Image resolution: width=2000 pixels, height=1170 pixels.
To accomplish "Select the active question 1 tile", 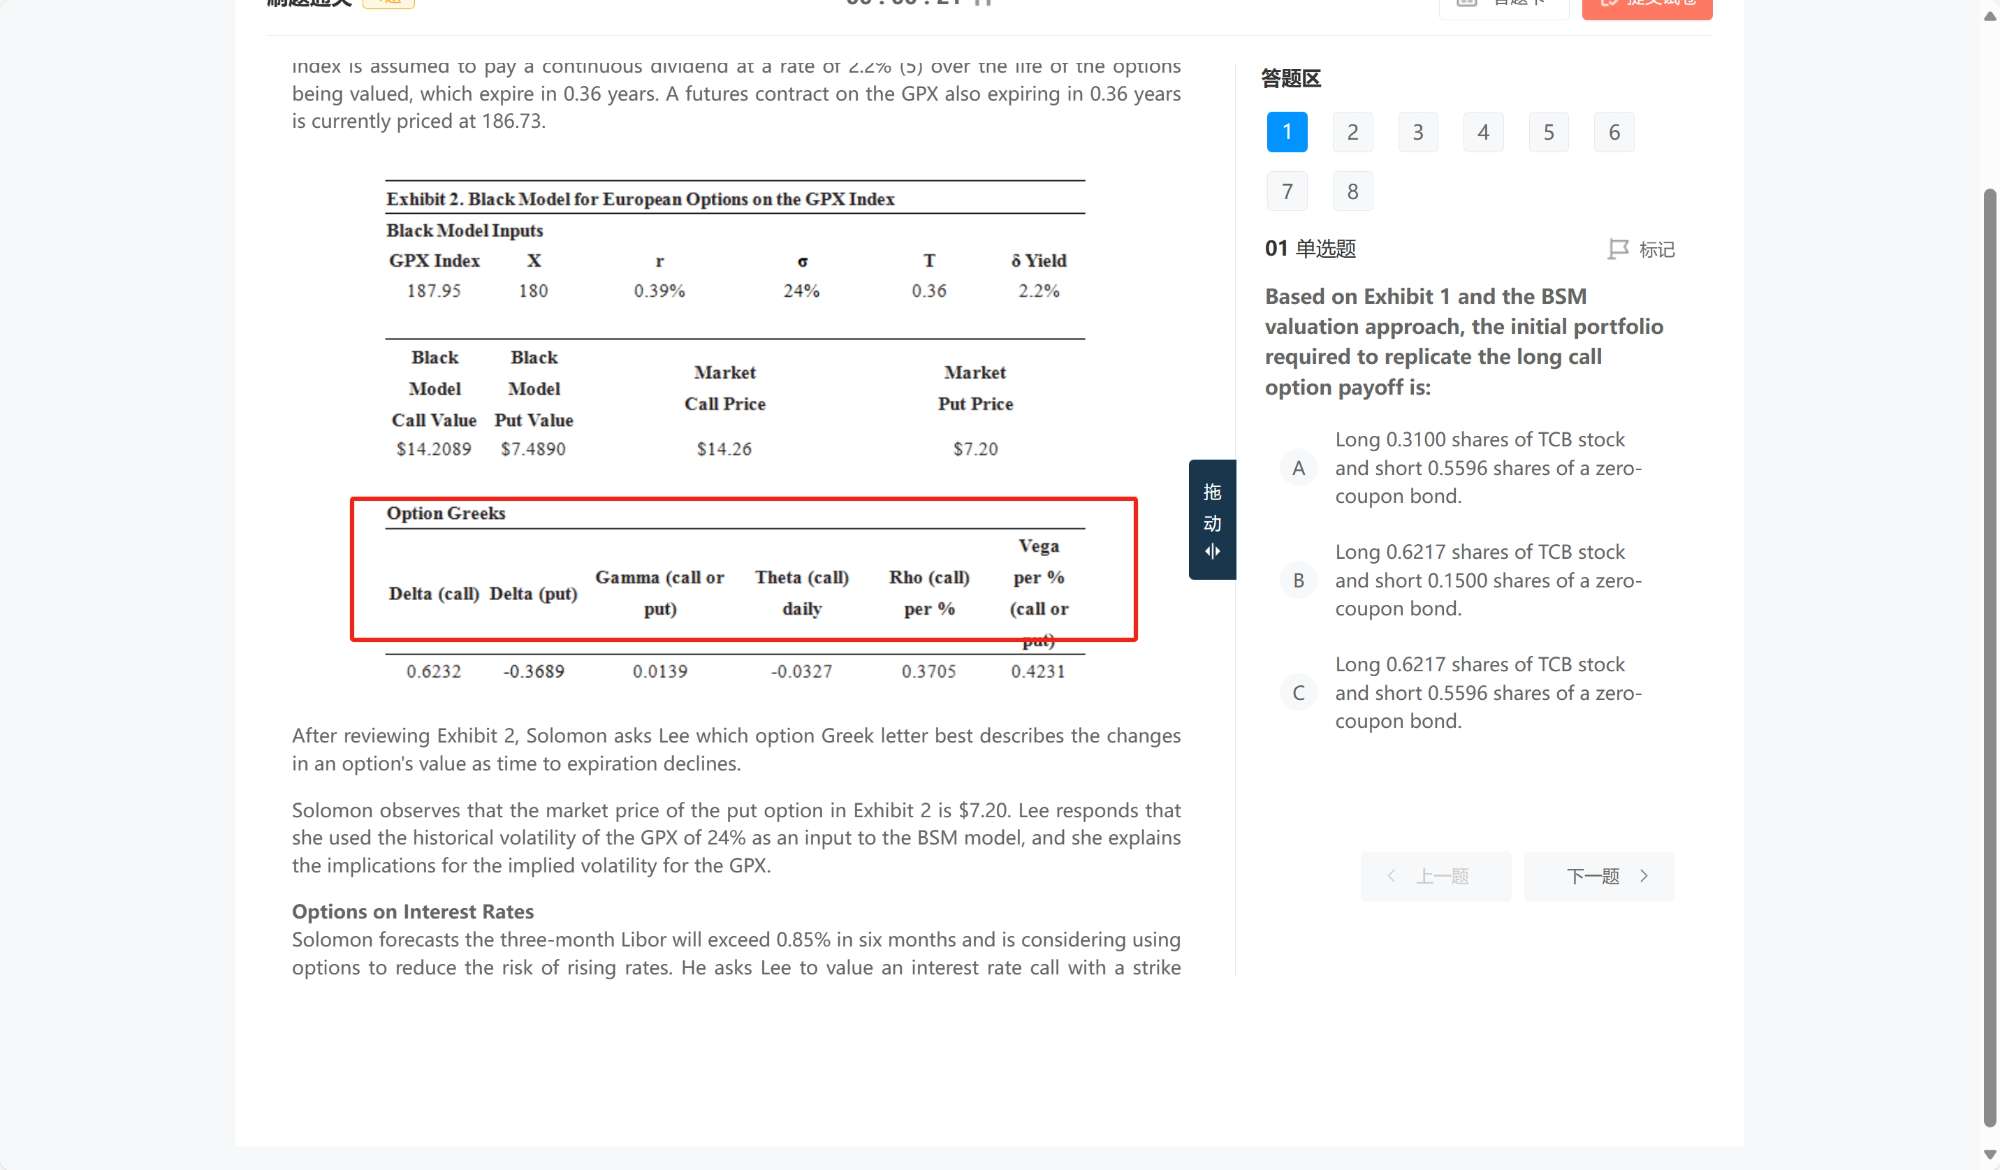I will click(x=1287, y=132).
